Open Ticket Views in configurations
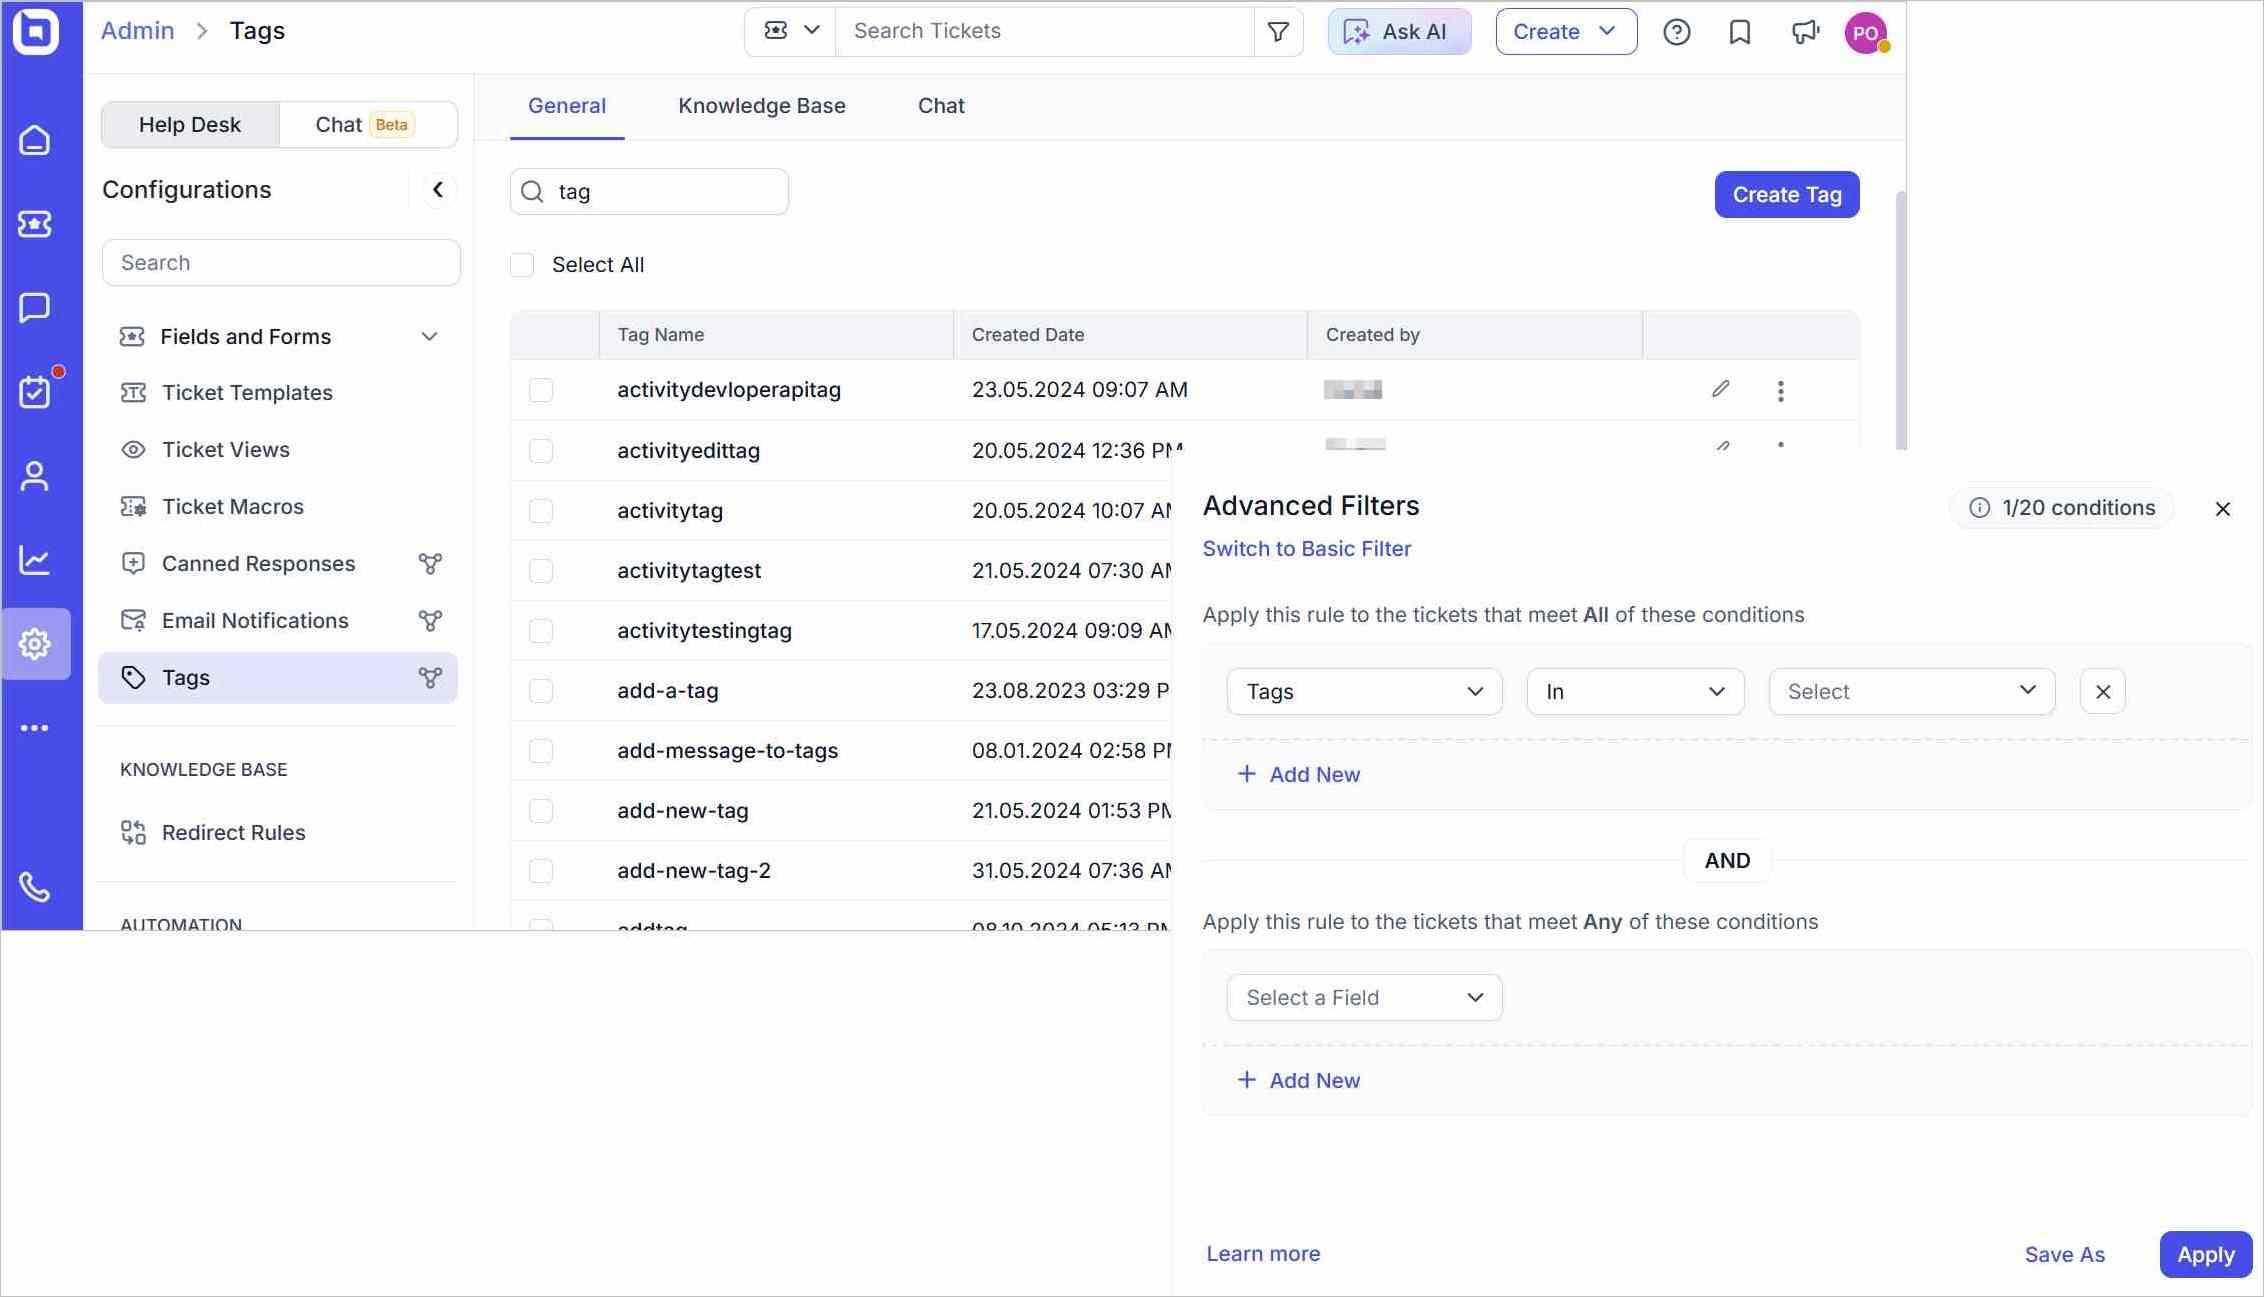The width and height of the screenshot is (2264, 1297). pyautogui.click(x=226, y=450)
